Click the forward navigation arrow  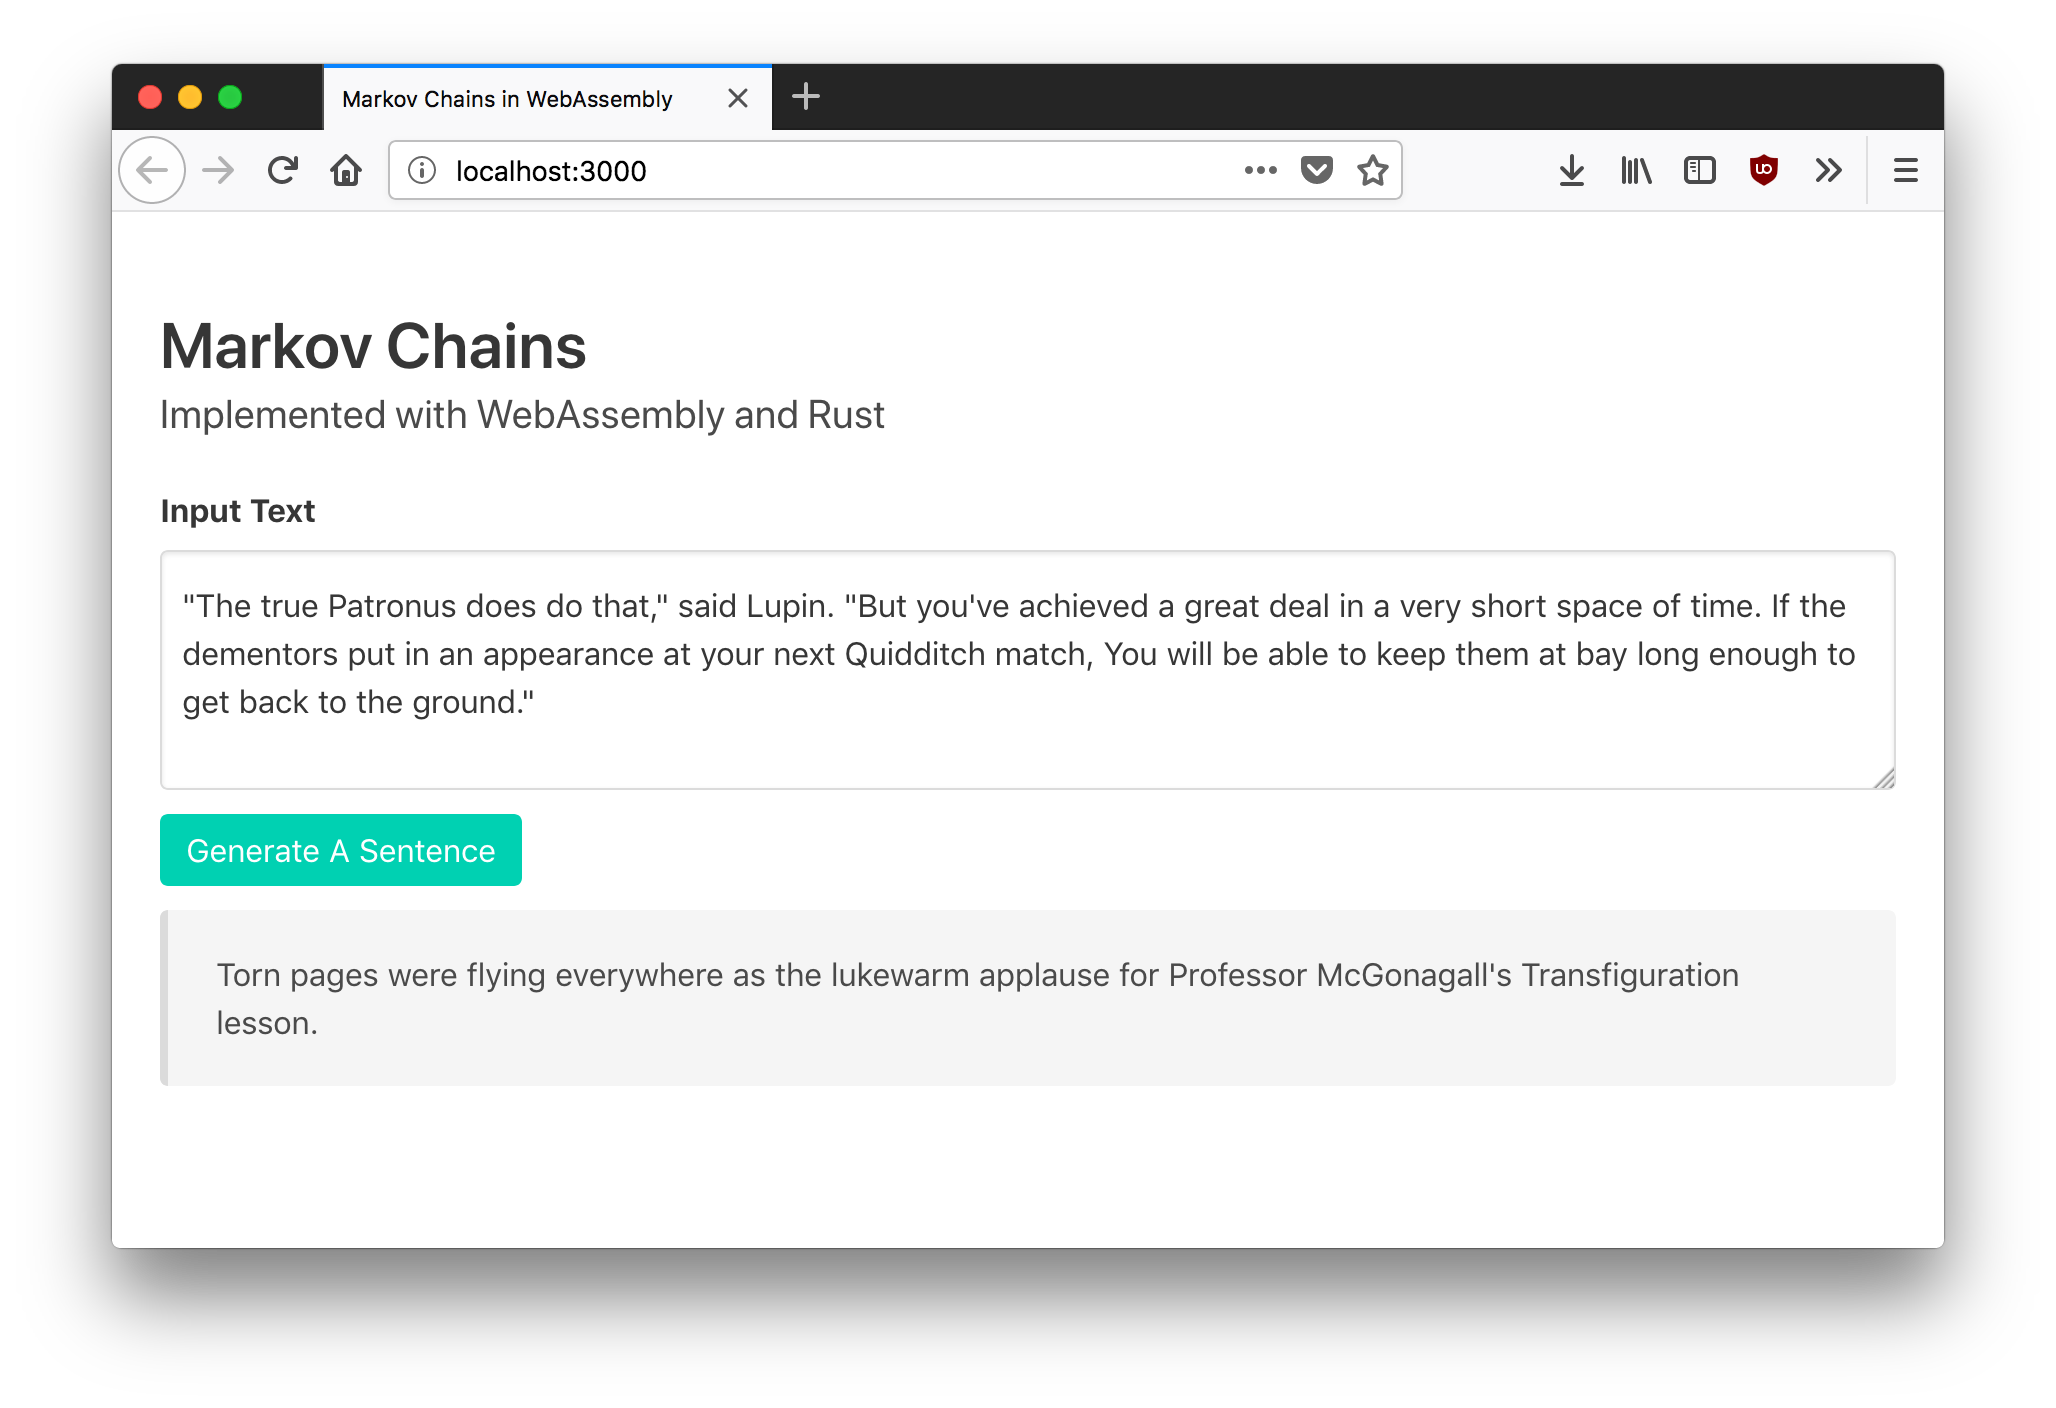click(218, 171)
